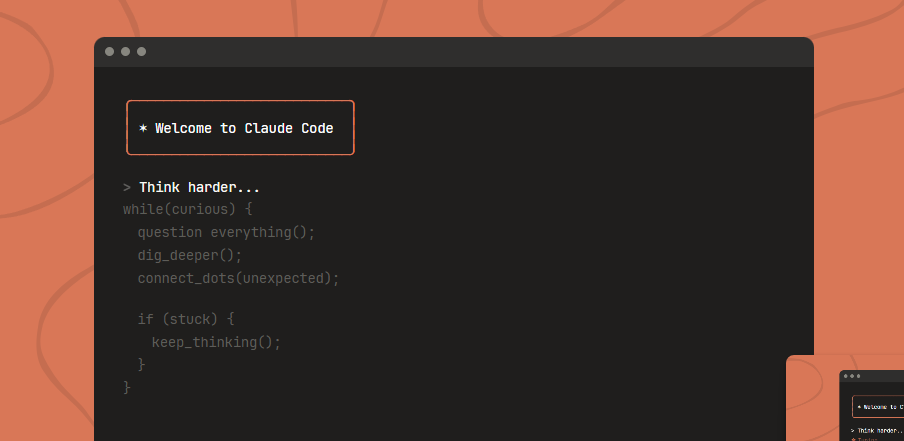
Task: Select the 'connect_dots(unexpected);' line
Action: pyautogui.click(x=239, y=278)
